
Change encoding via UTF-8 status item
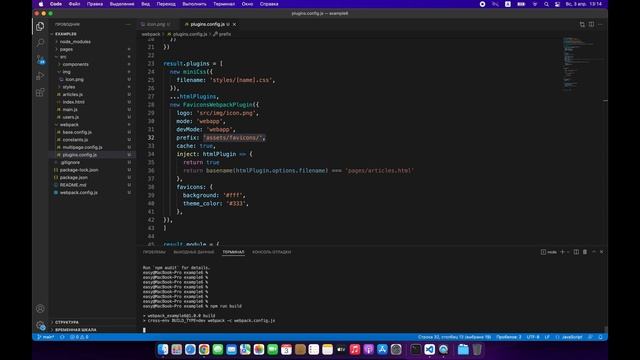coord(533,337)
